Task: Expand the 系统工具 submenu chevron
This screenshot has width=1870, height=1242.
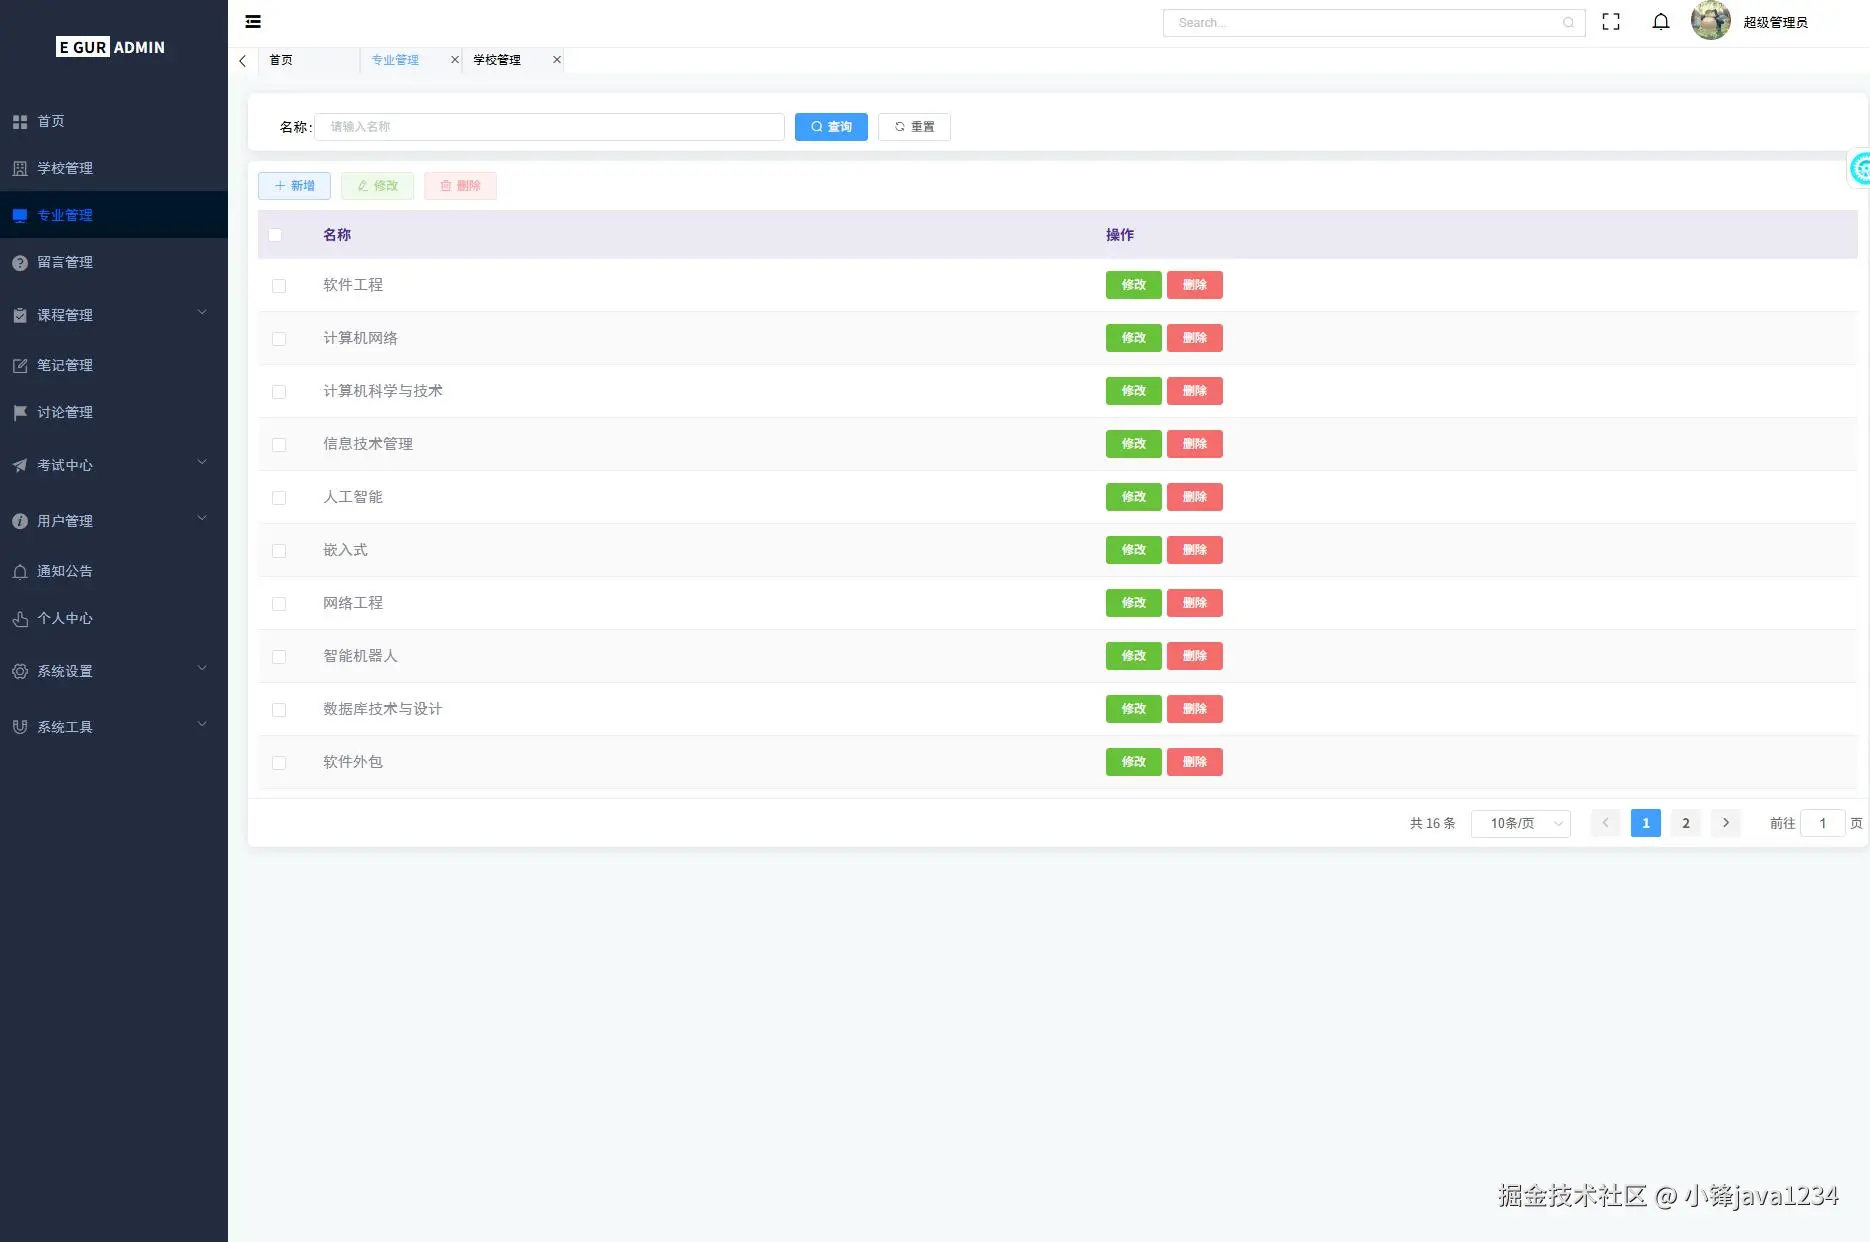Action: (x=202, y=725)
